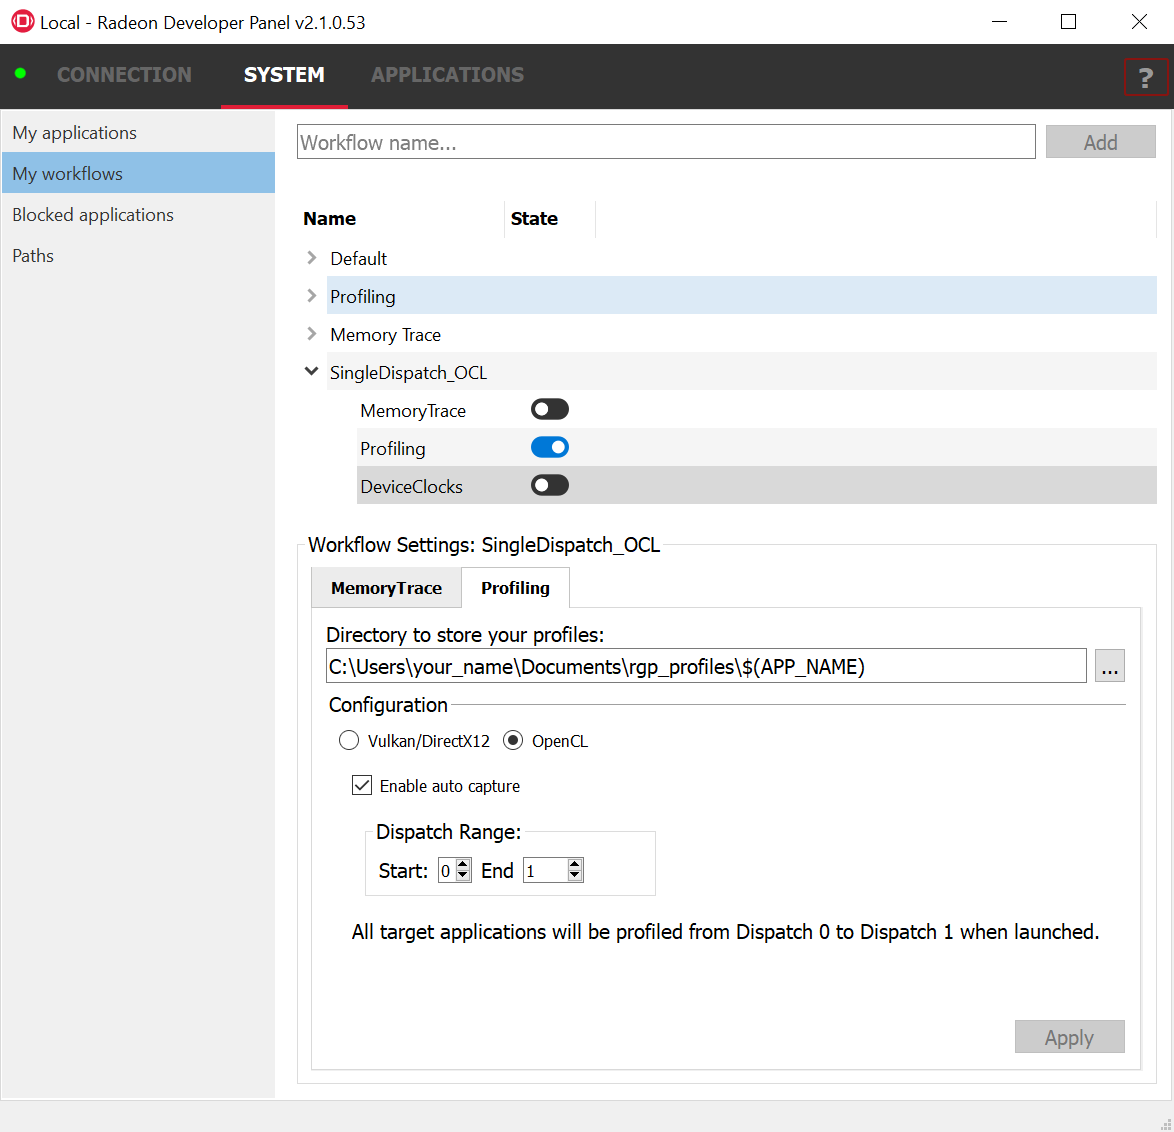Decrement the End dispatch value
The height and width of the screenshot is (1132, 1174).
click(x=574, y=876)
